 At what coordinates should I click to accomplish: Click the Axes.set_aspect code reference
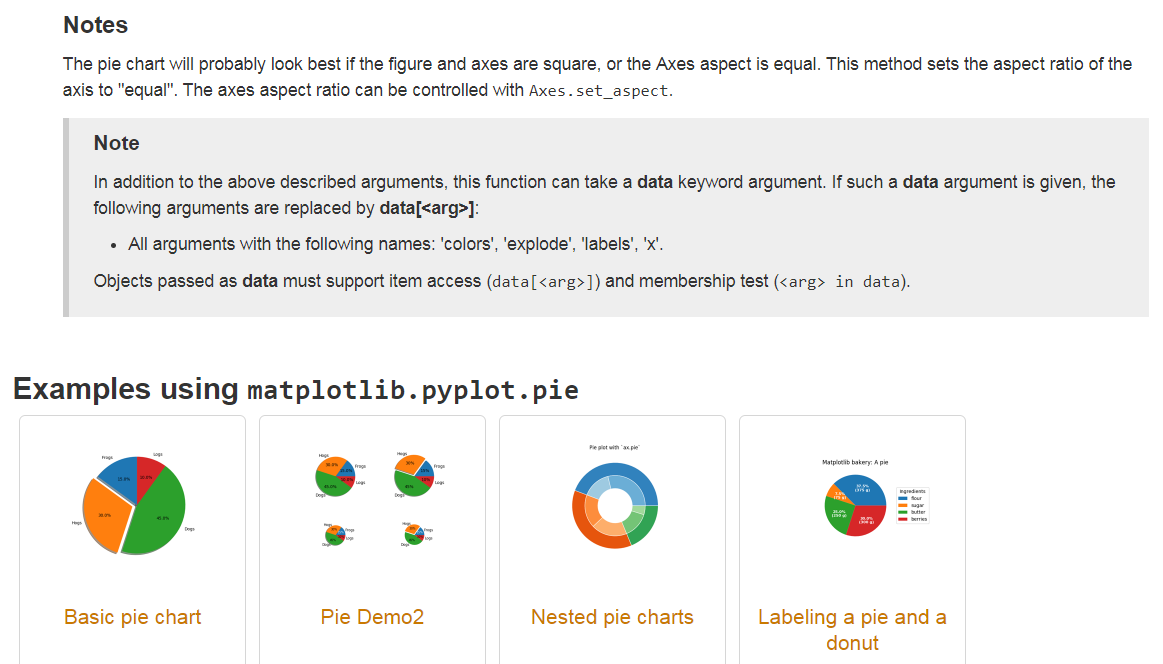click(599, 91)
